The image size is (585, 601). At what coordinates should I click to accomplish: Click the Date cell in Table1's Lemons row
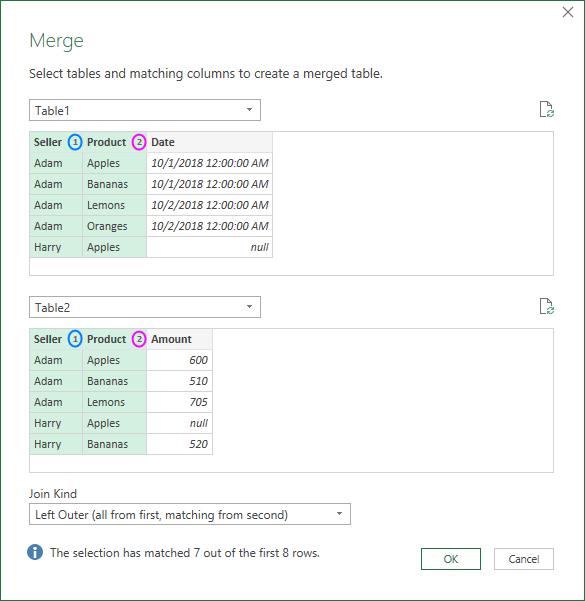click(x=209, y=205)
